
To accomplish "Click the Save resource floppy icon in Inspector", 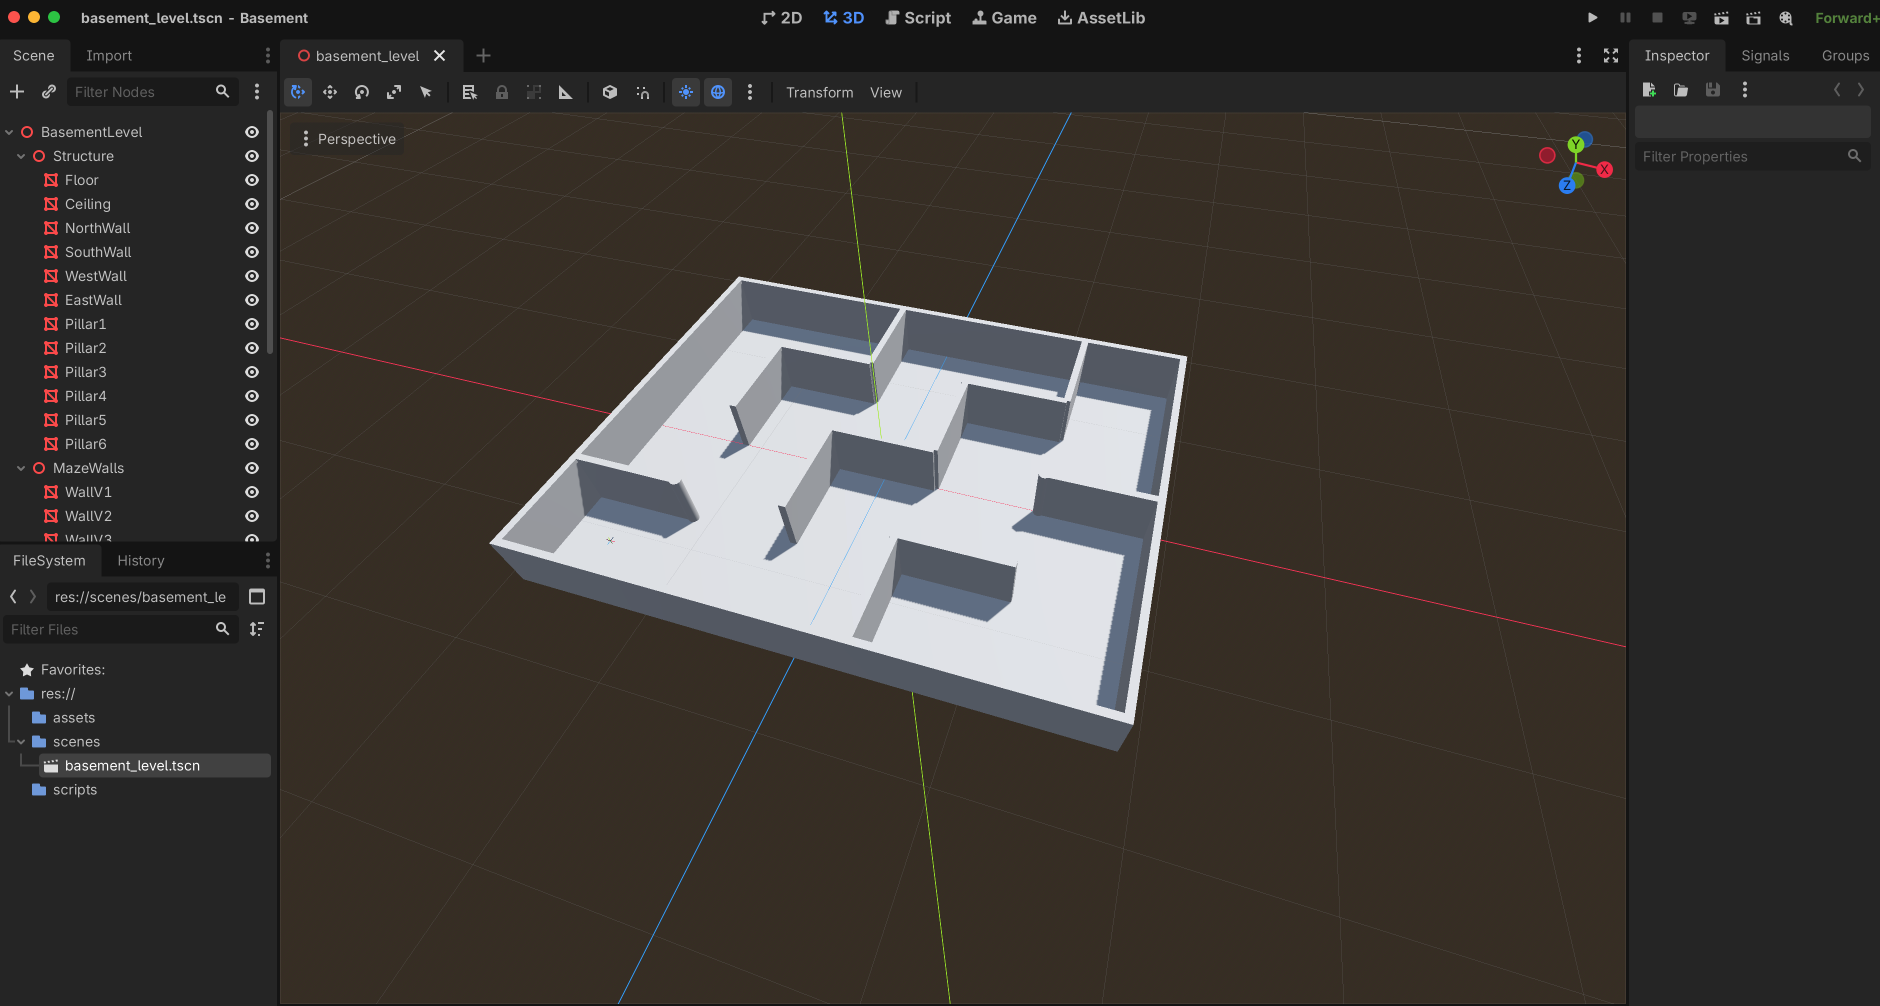I will 1713,89.
